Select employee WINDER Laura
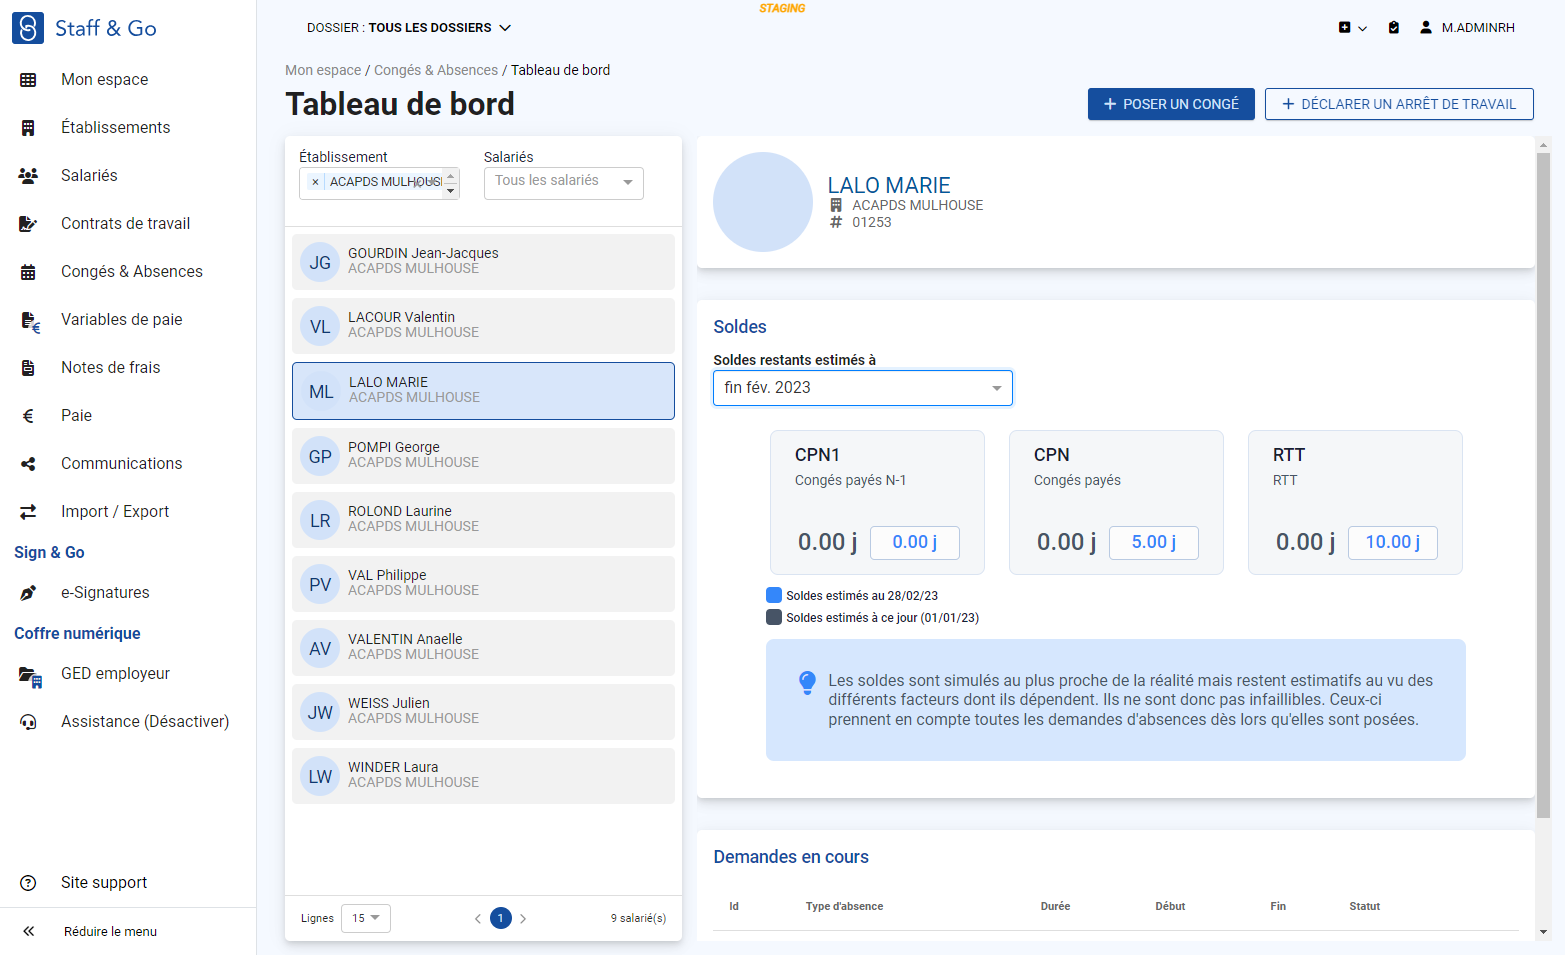 pos(483,776)
